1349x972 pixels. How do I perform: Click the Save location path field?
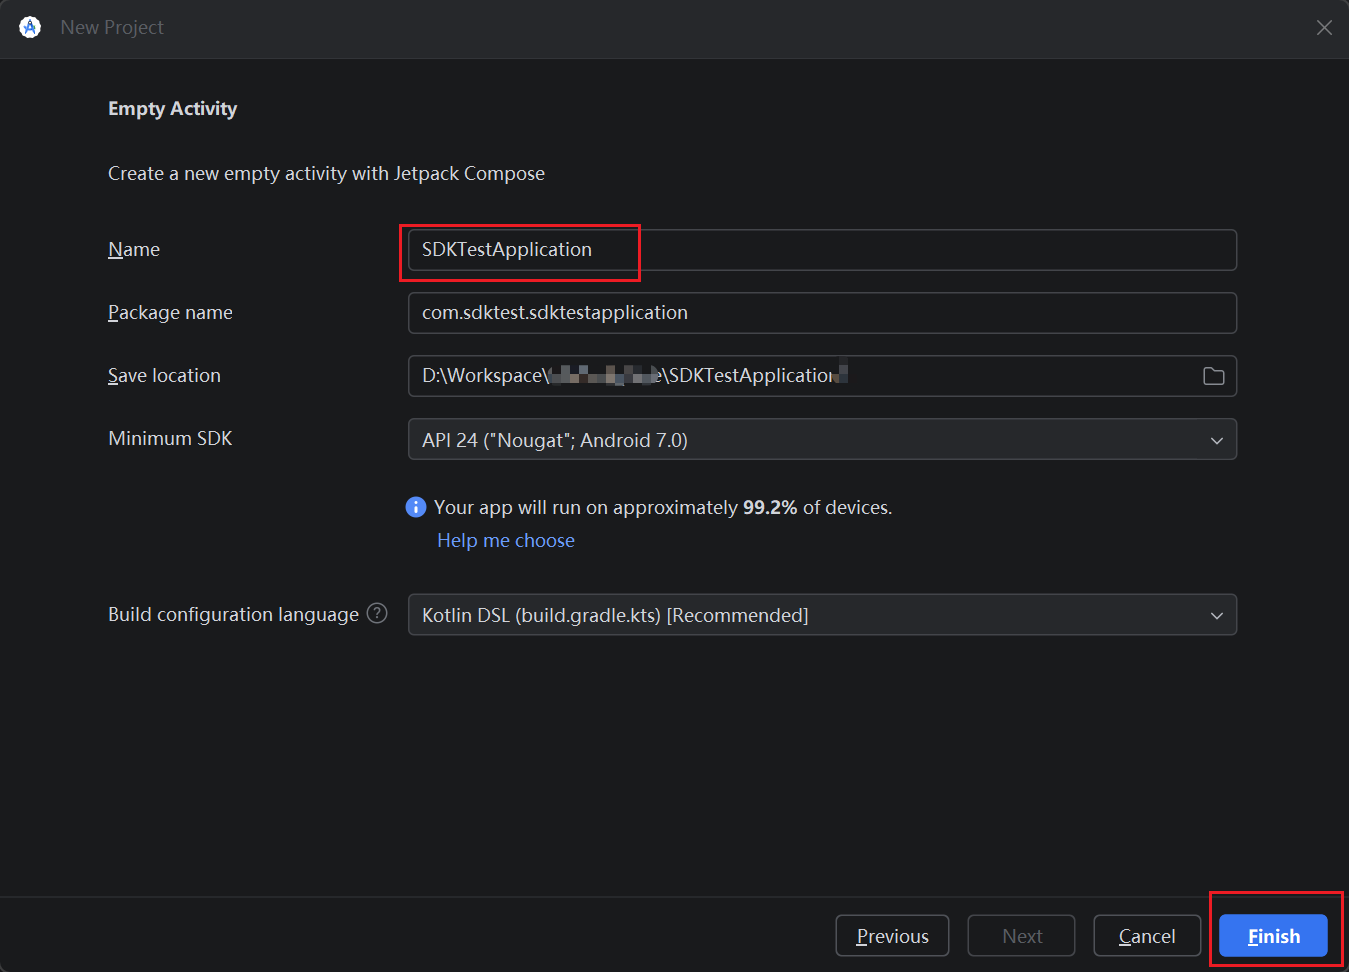800,376
